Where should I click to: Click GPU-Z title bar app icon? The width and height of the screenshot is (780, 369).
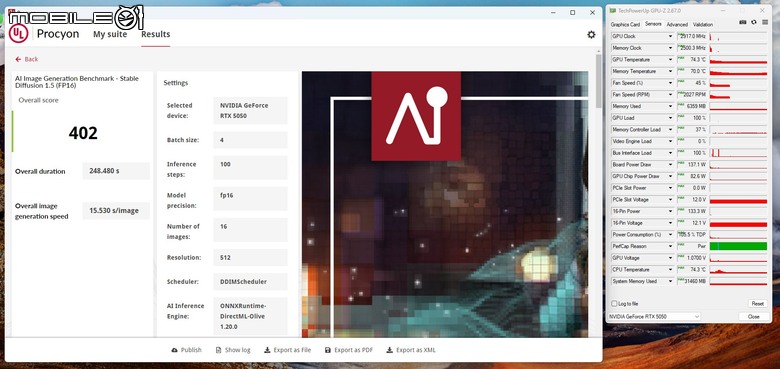coord(613,10)
